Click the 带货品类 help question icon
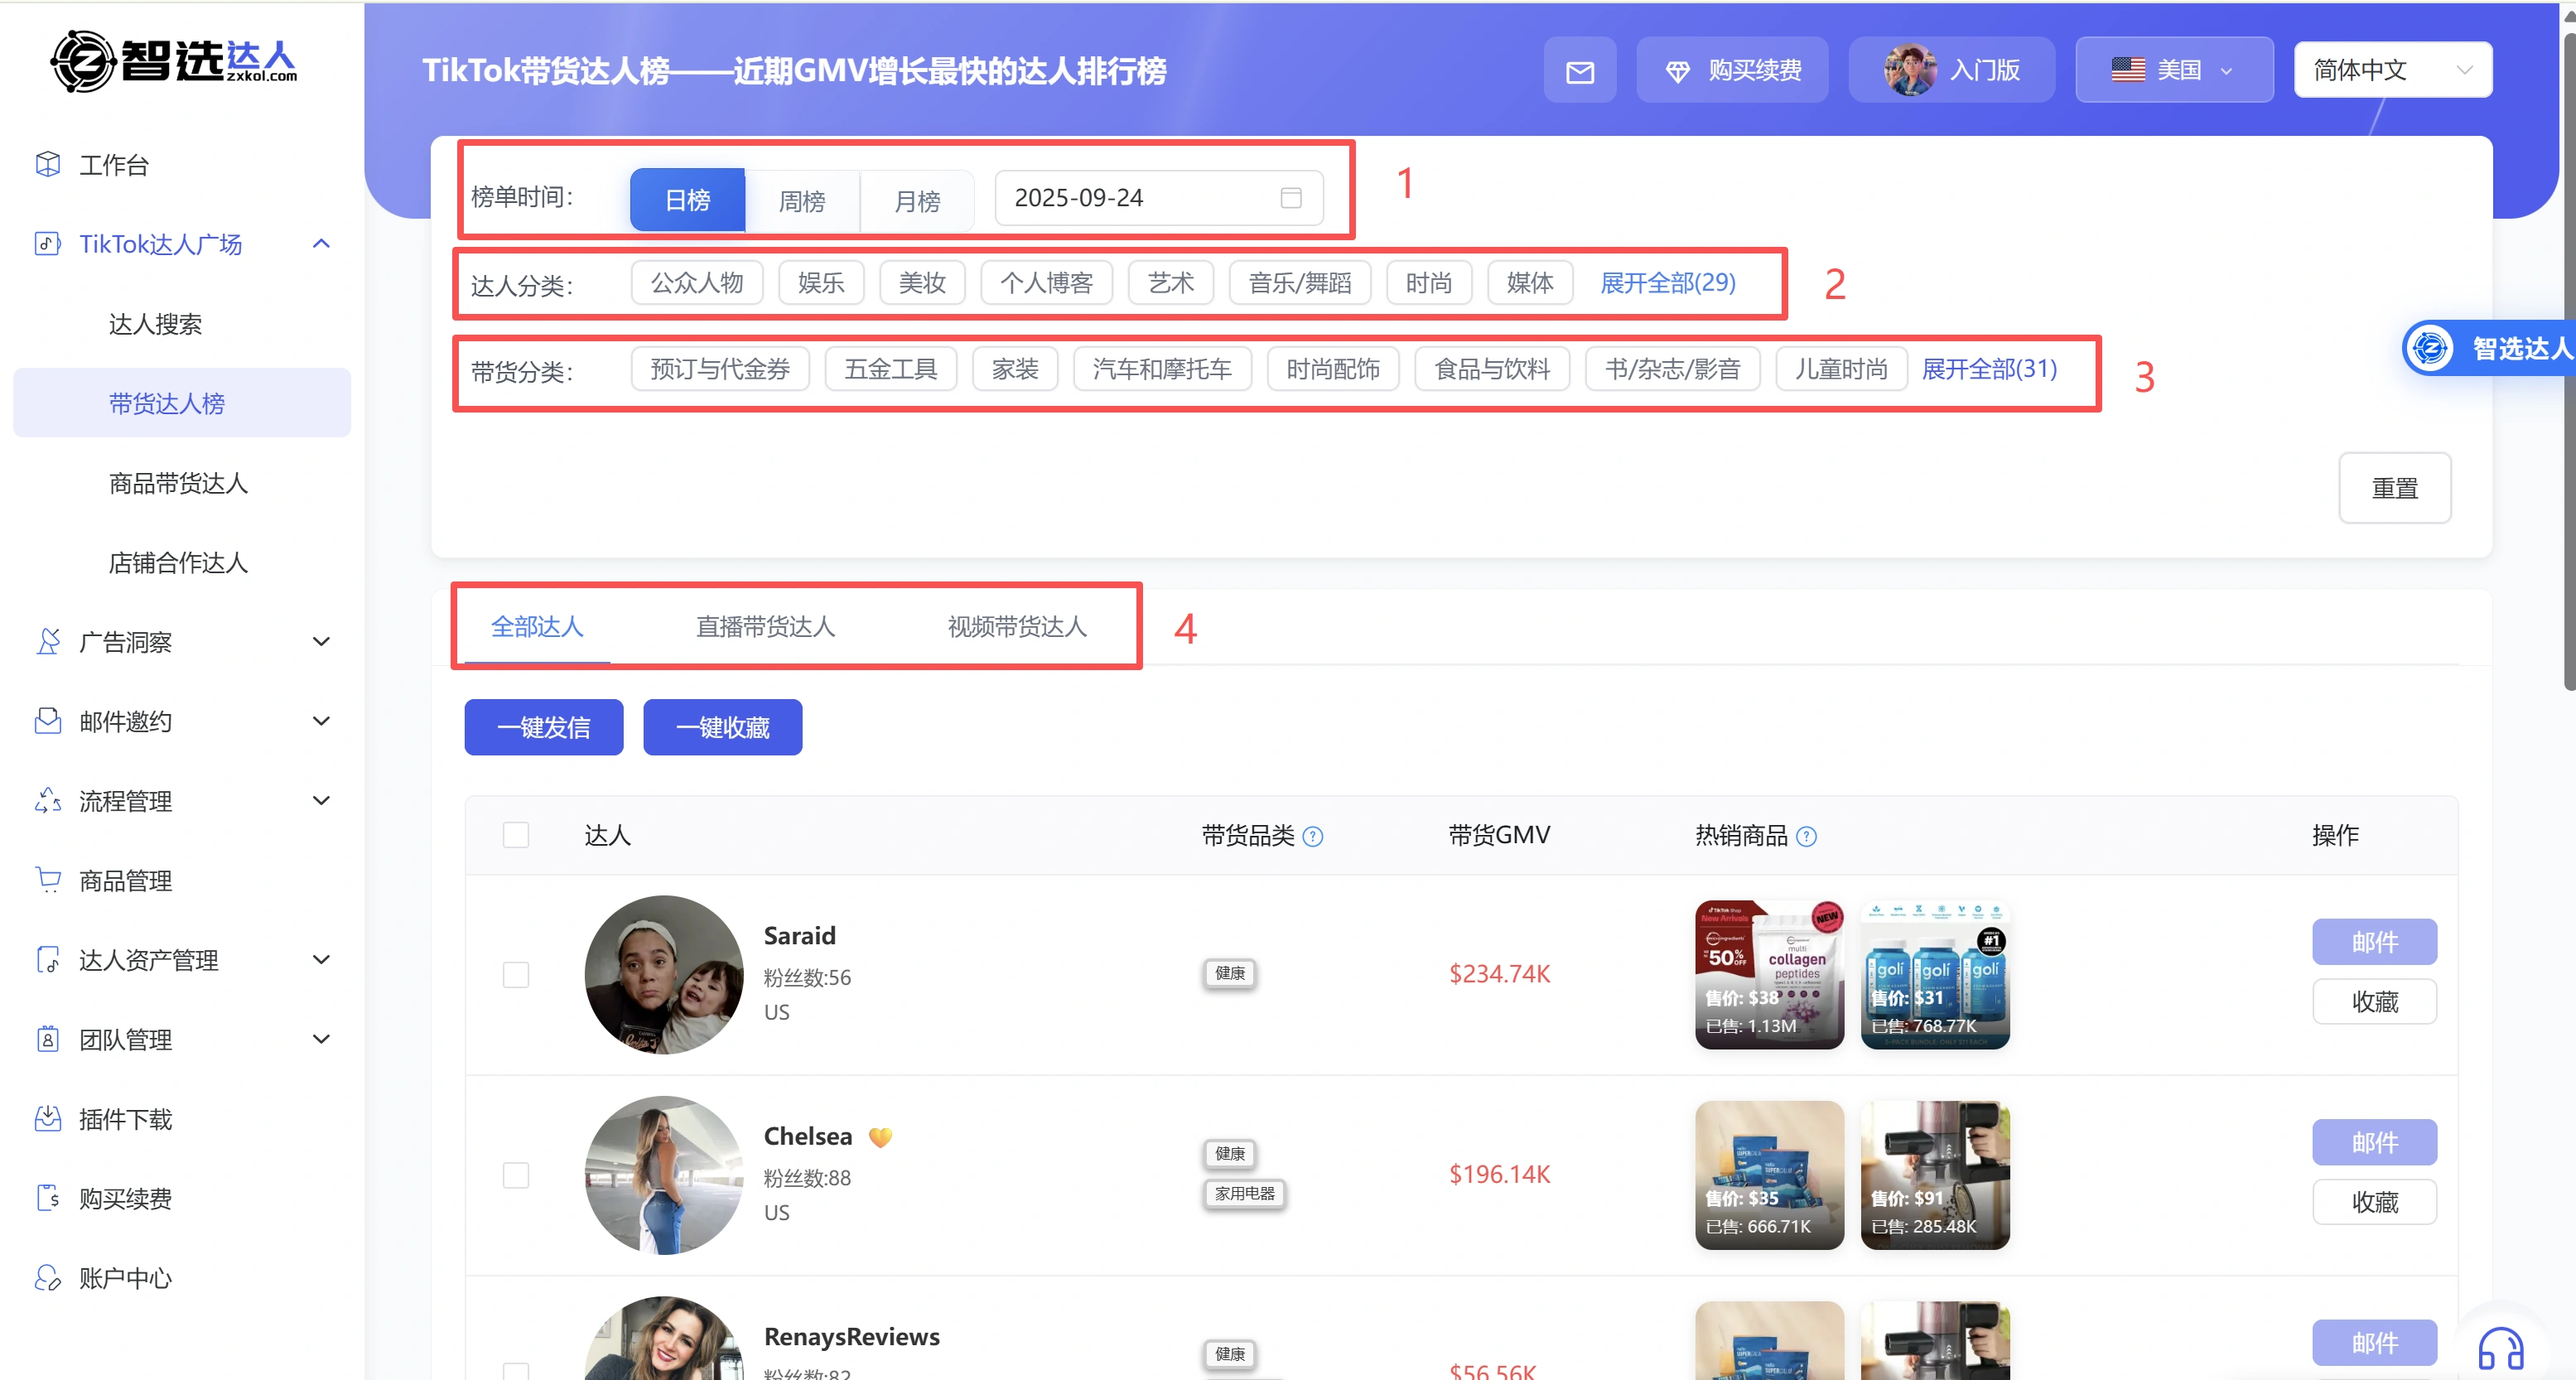 click(1314, 837)
